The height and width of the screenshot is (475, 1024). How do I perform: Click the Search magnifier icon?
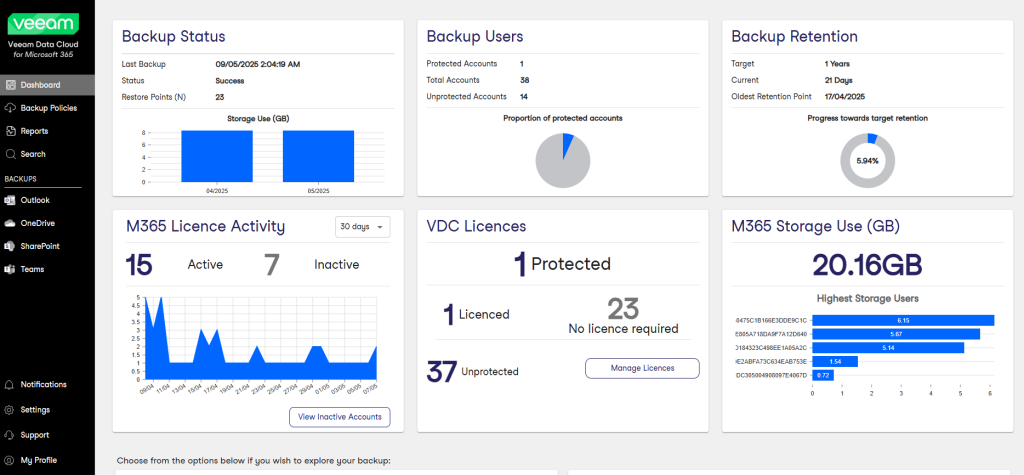coord(10,154)
